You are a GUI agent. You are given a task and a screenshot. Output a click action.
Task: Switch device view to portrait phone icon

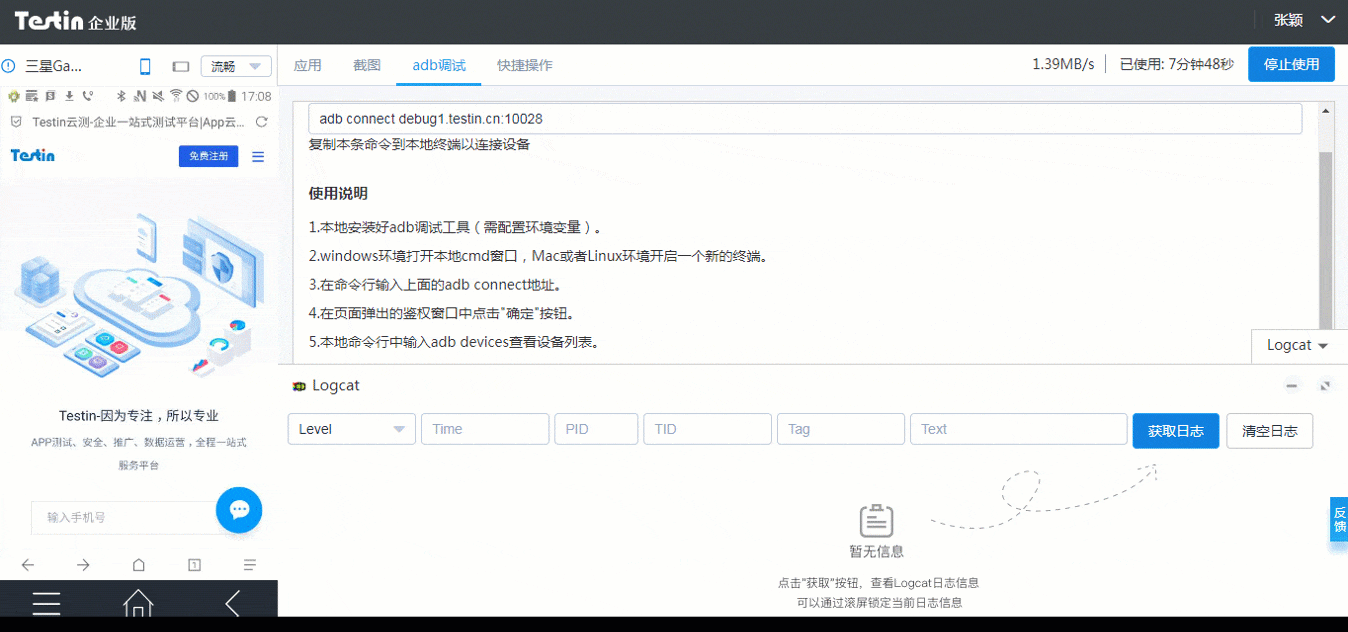(145, 66)
